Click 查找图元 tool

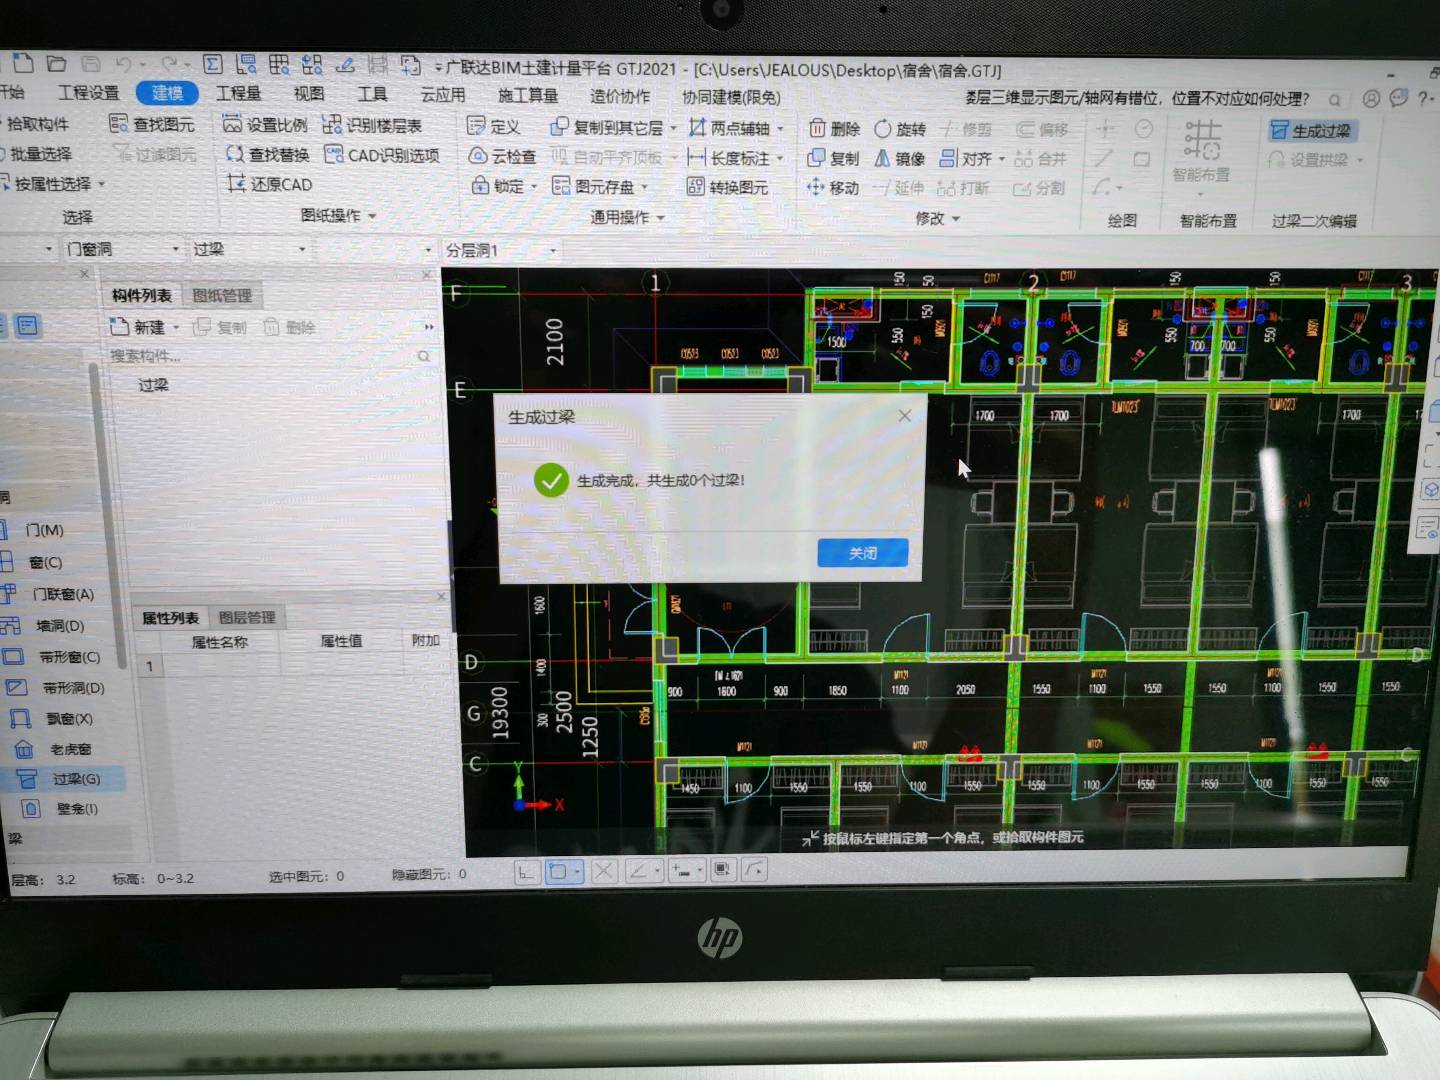(x=152, y=124)
